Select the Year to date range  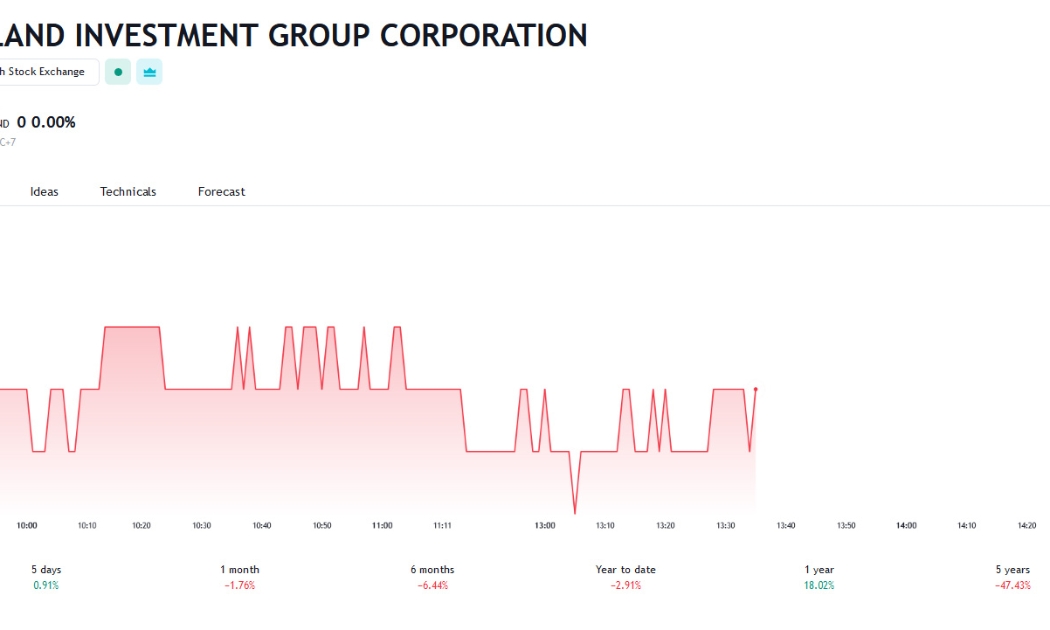(x=625, y=577)
